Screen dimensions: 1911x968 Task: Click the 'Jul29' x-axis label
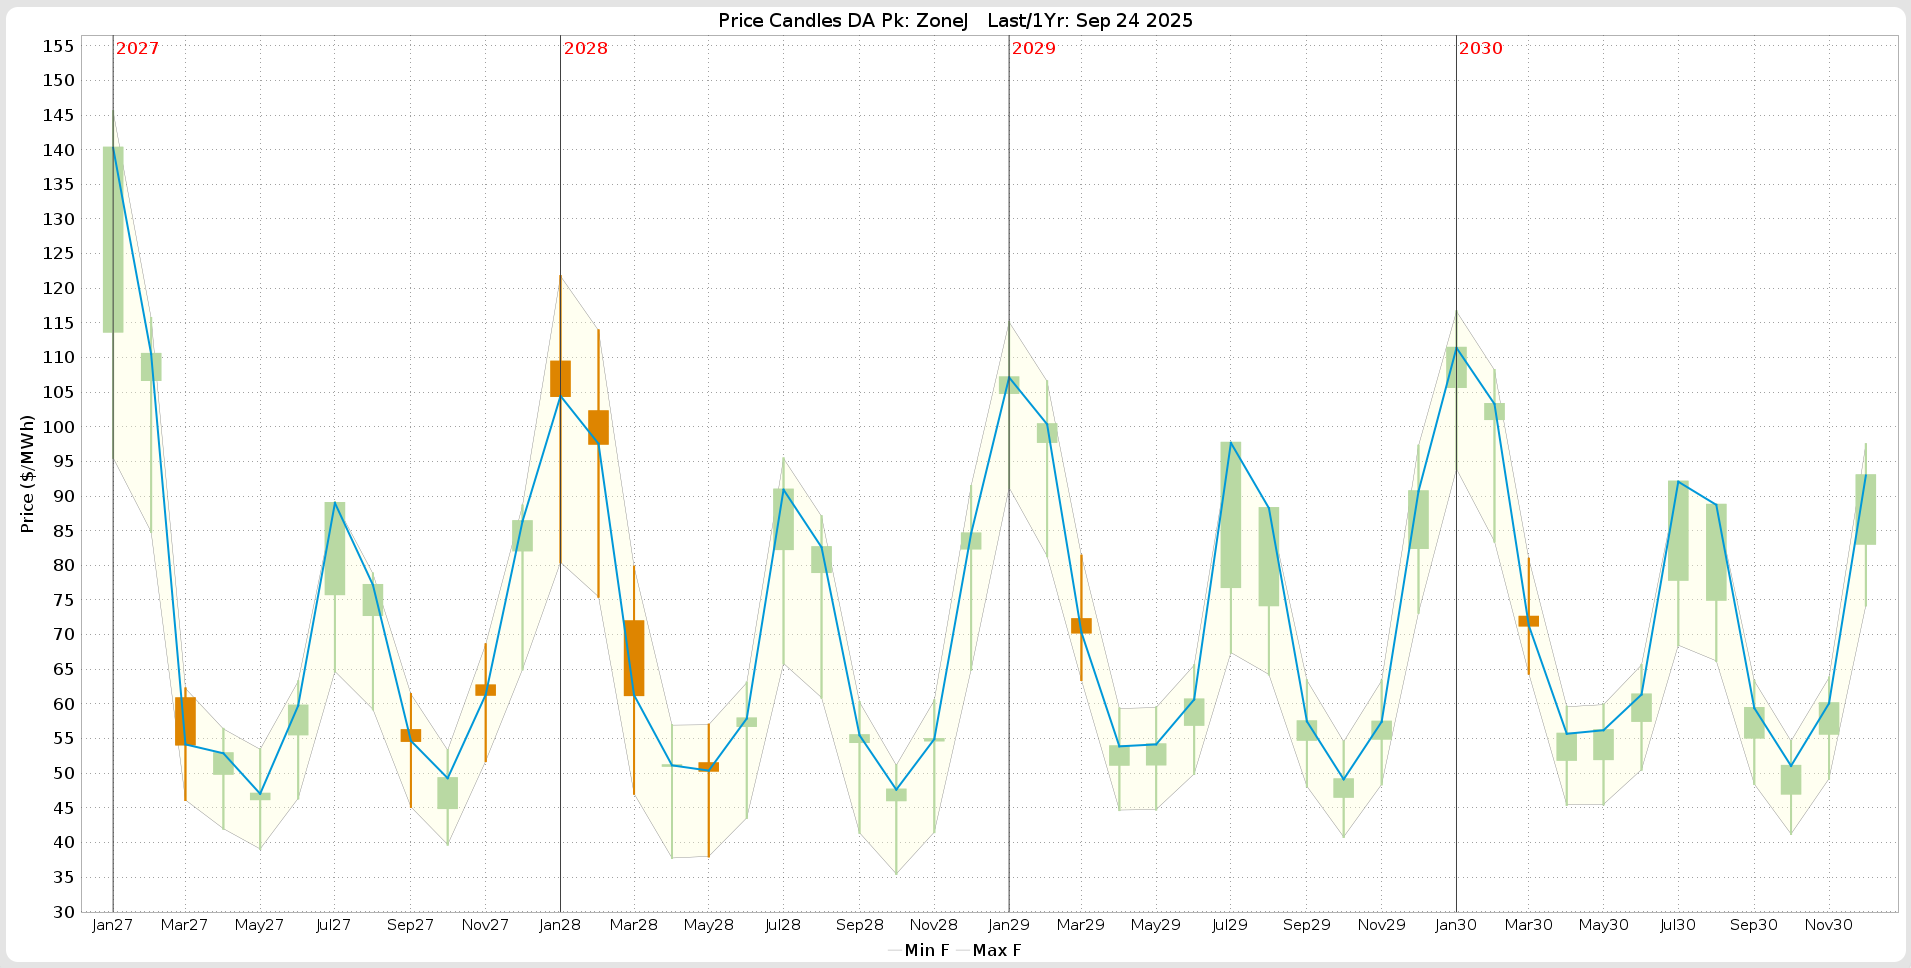coord(1229,925)
